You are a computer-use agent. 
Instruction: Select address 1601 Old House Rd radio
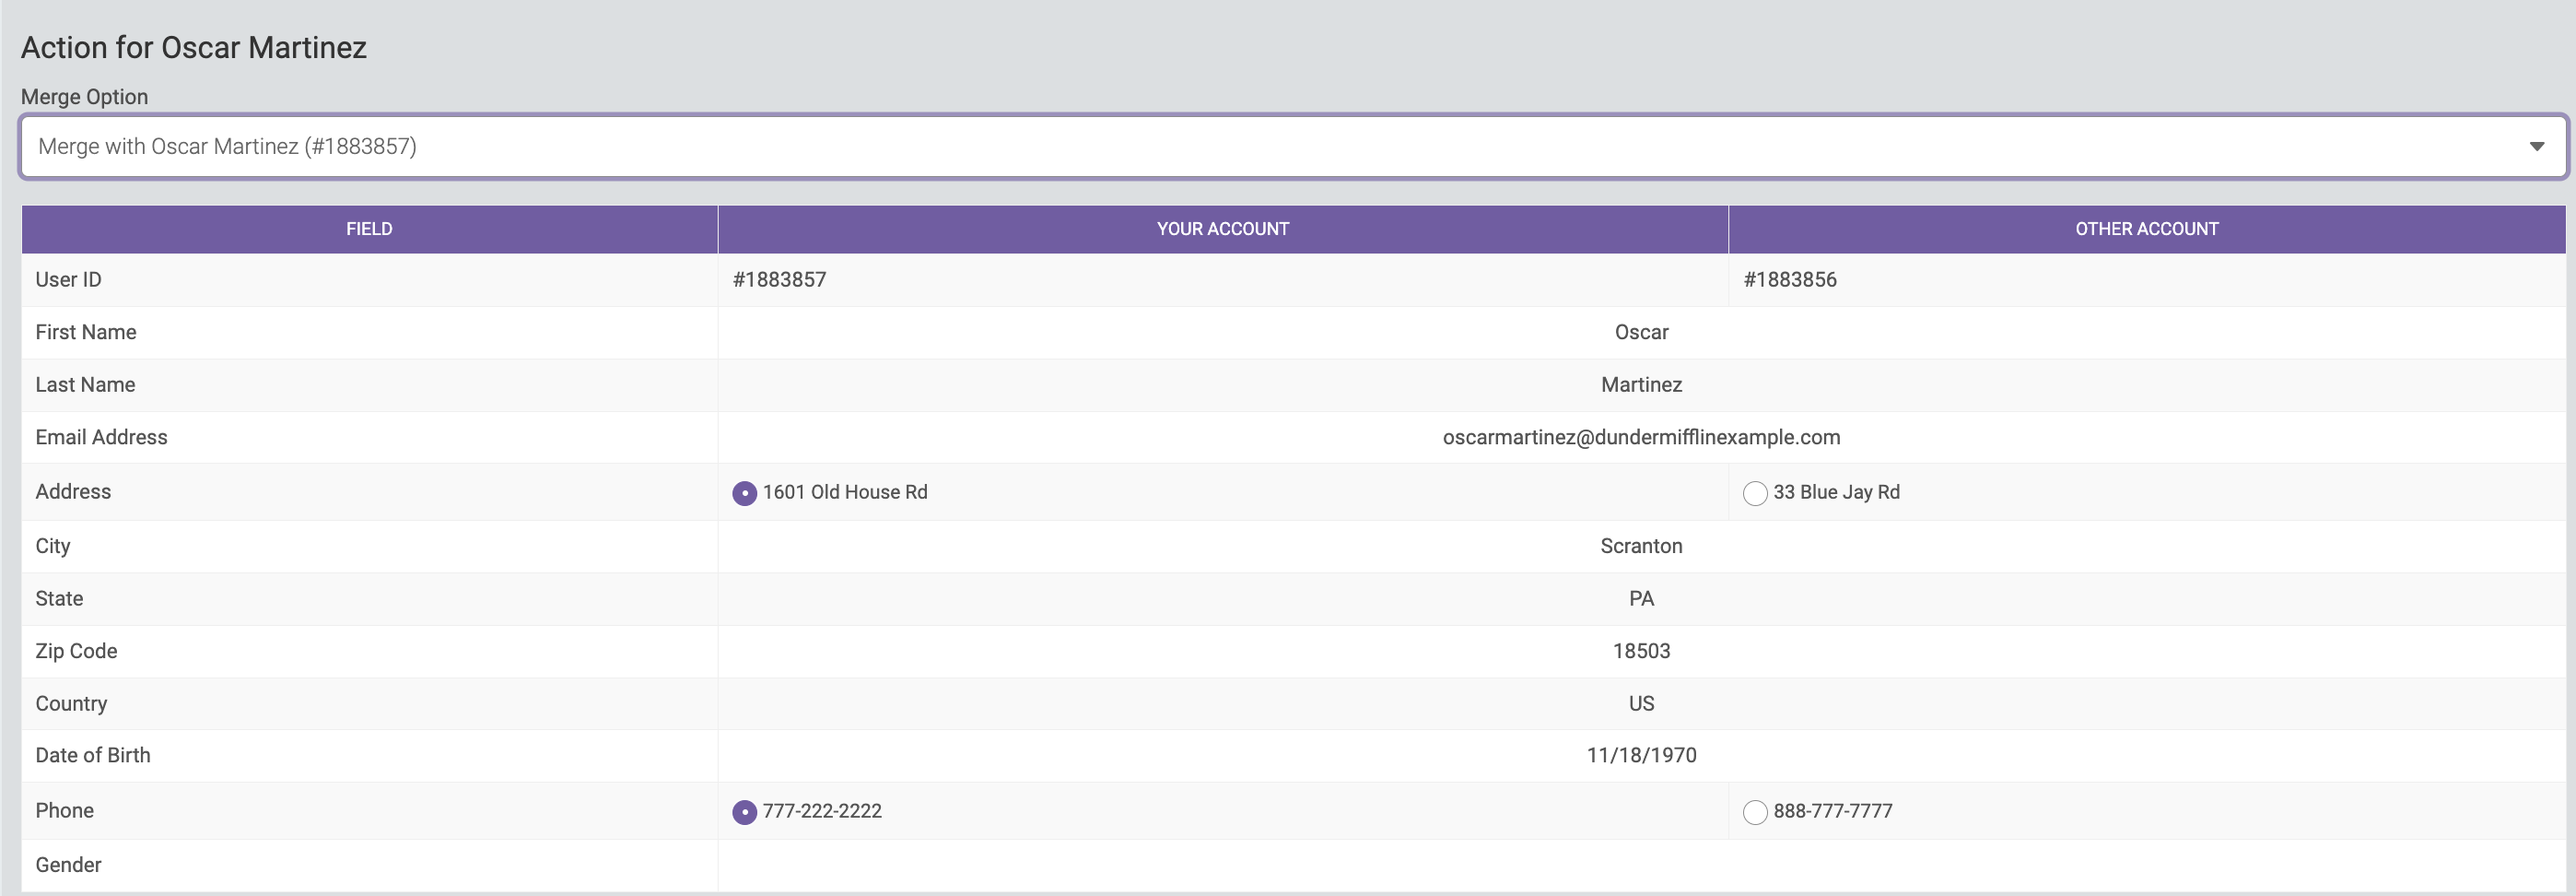pos(744,493)
